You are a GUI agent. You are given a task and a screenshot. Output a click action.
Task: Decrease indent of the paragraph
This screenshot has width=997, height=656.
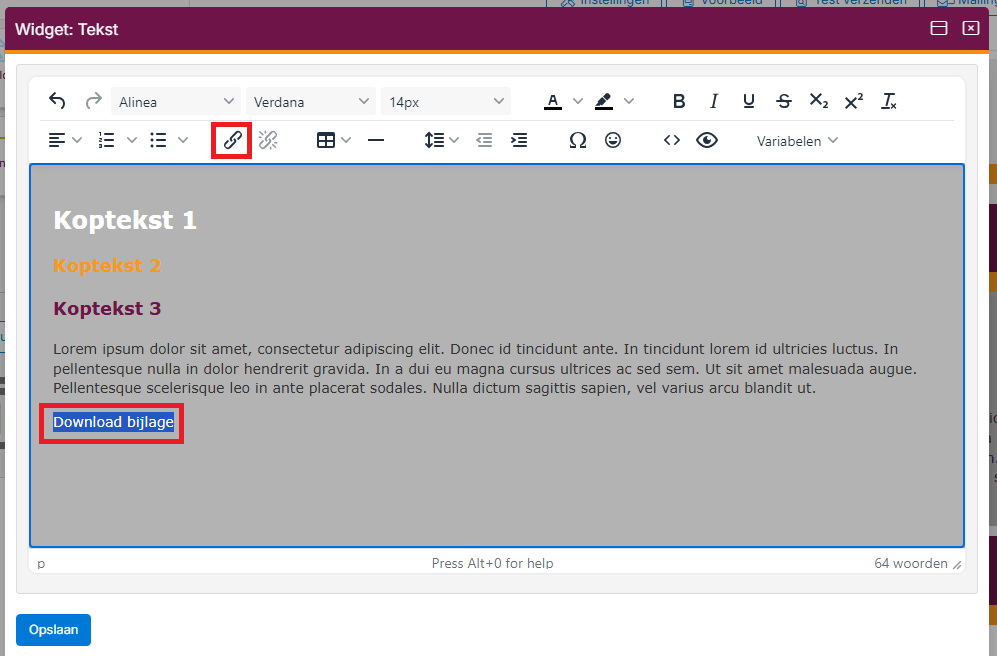pos(485,140)
